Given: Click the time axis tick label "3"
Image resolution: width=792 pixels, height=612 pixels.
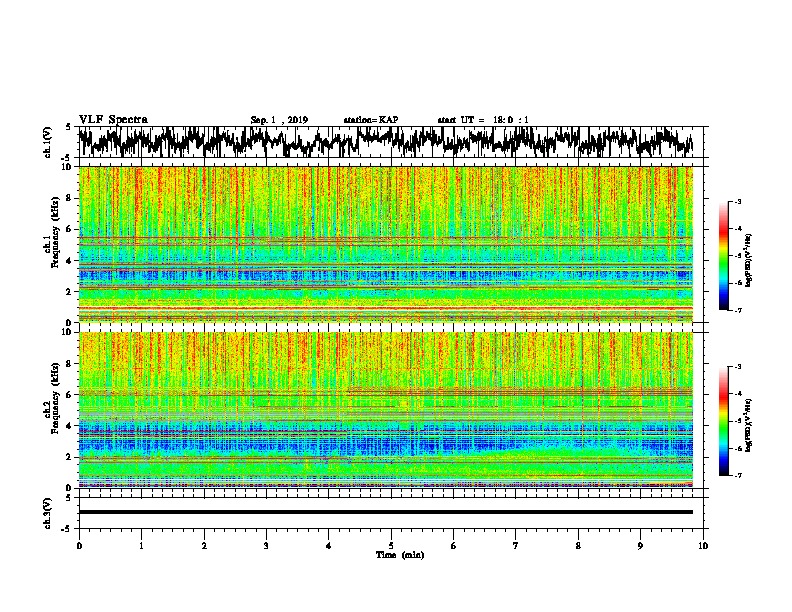Looking at the screenshot, I should tap(266, 546).
